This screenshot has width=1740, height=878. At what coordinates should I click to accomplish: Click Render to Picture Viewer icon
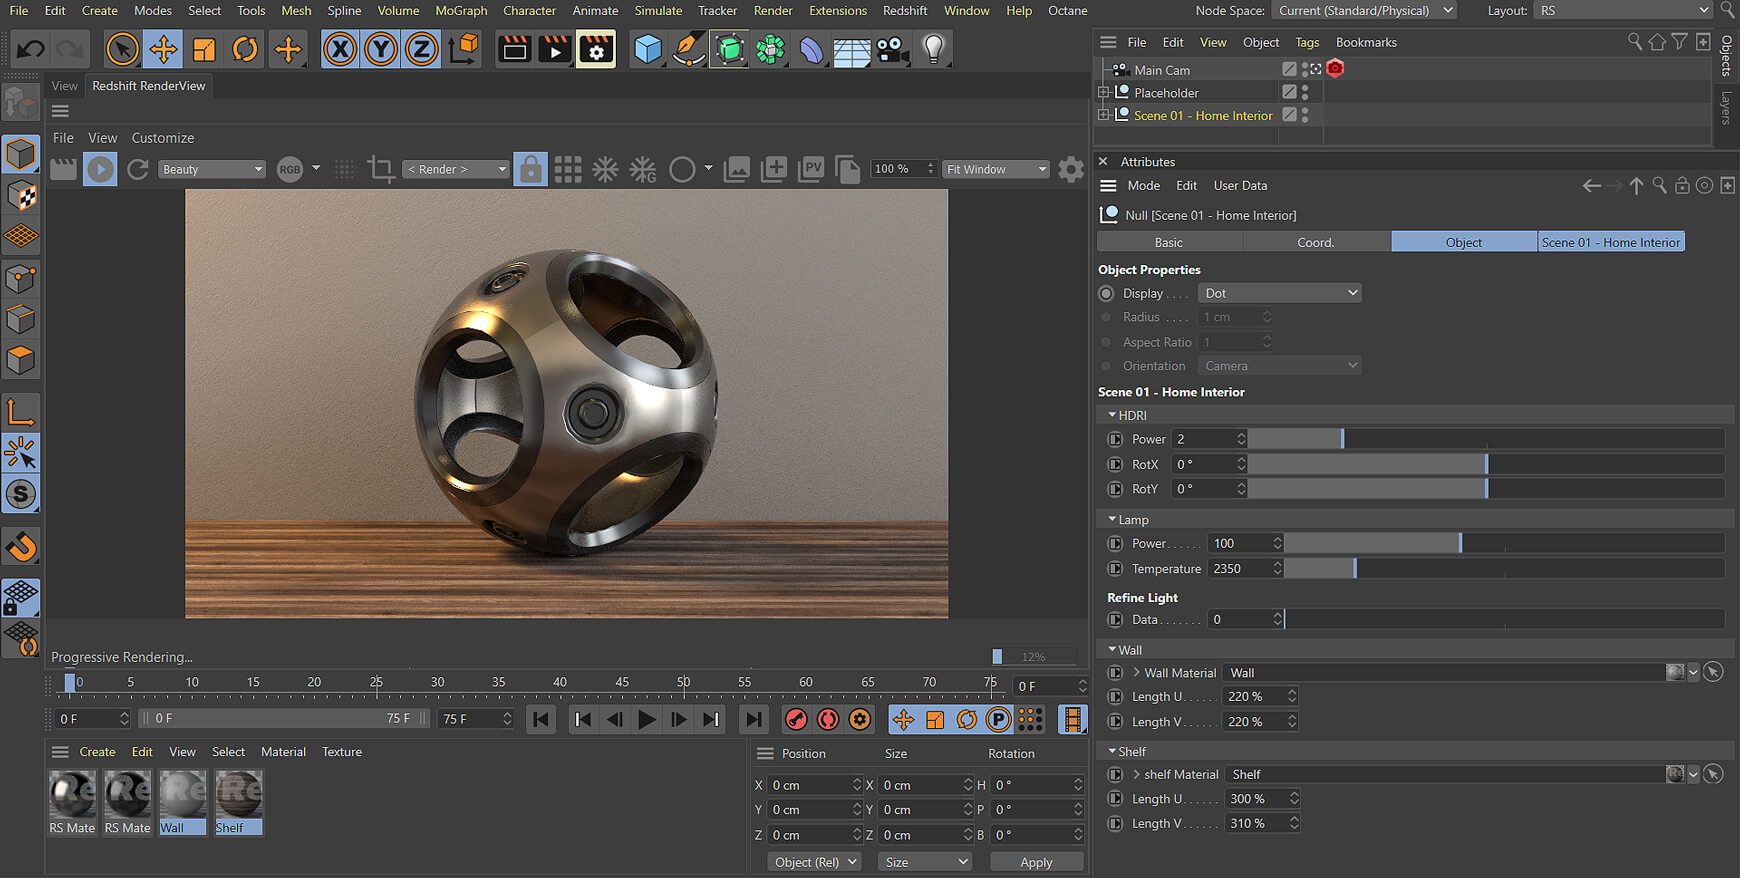[x=555, y=49]
